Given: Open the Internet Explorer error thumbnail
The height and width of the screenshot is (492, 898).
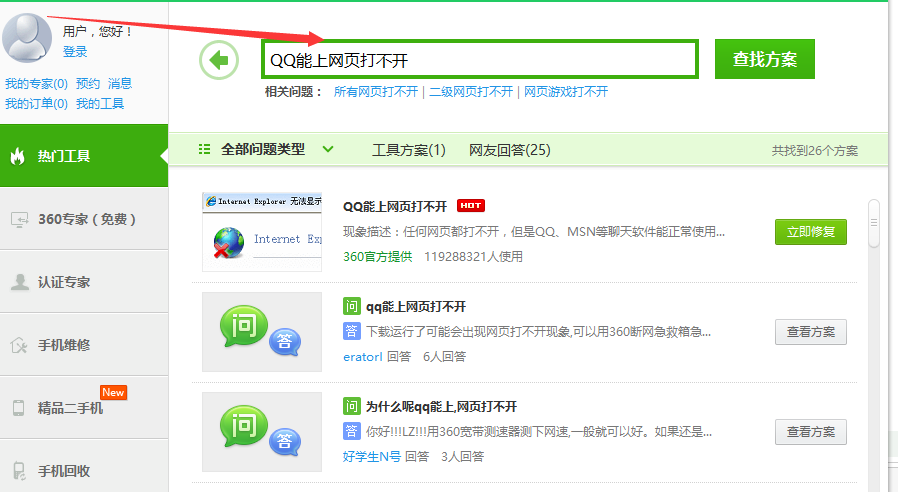Looking at the screenshot, I should (x=262, y=232).
